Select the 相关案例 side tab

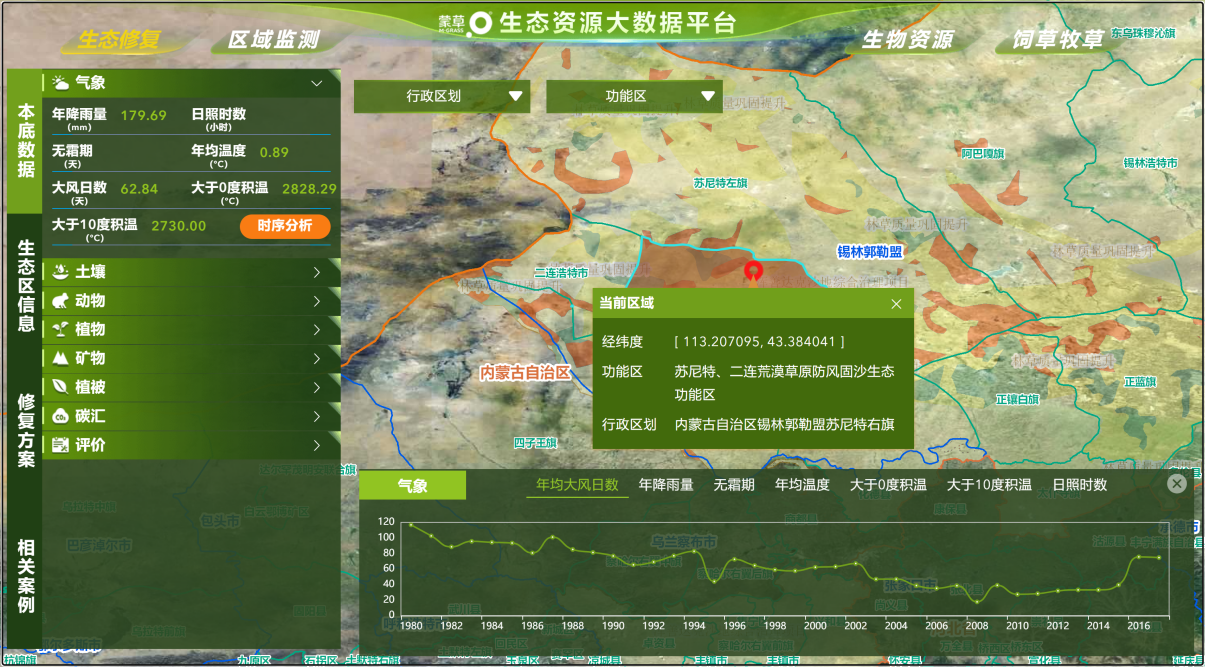click(x=25, y=575)
